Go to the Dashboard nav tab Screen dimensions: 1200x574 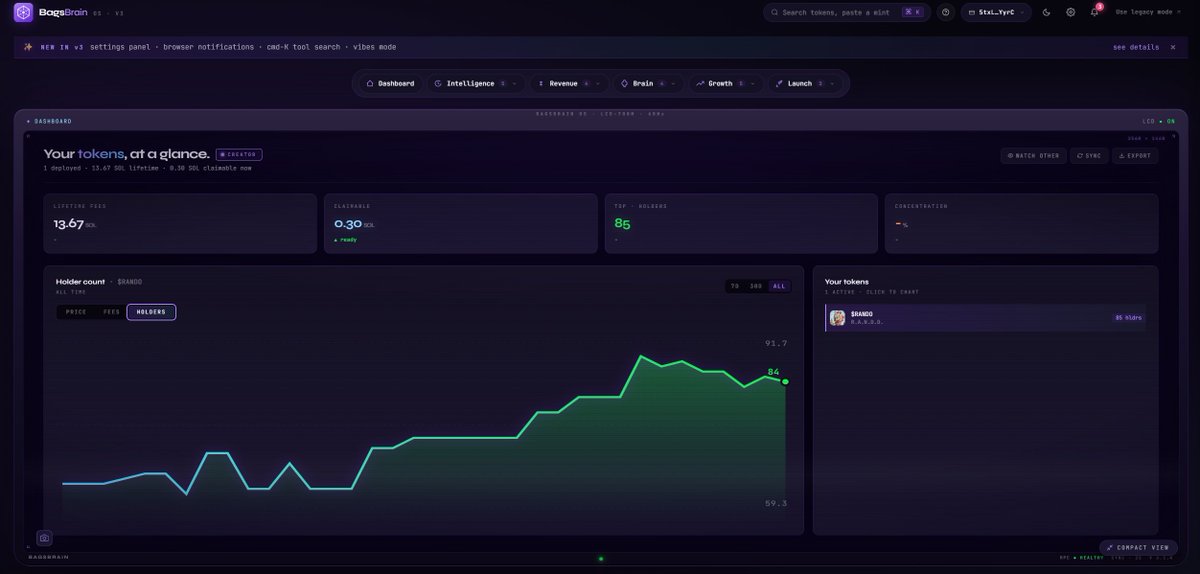390,84
